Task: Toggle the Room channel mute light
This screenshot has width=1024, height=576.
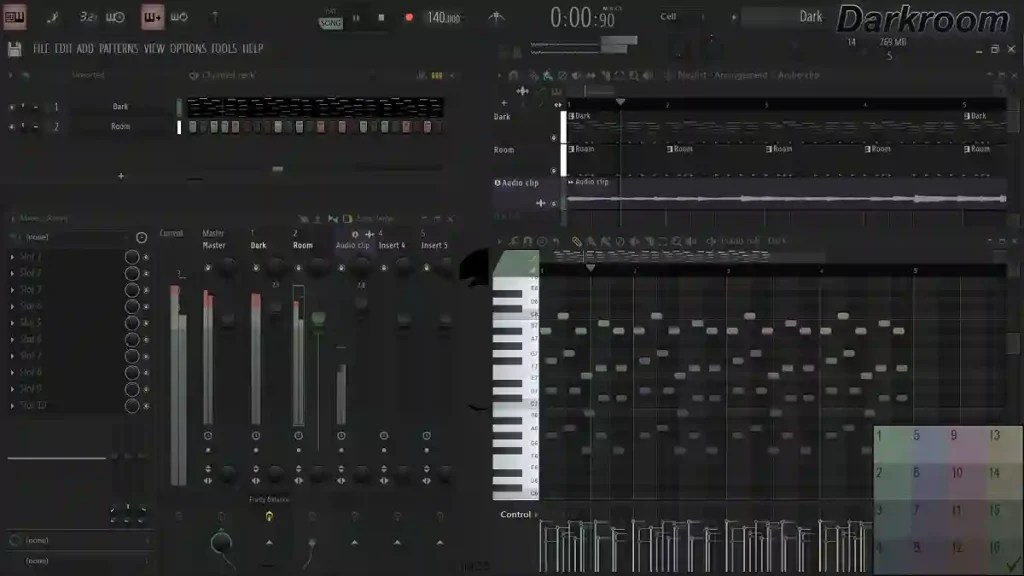Action: (12, 127)
